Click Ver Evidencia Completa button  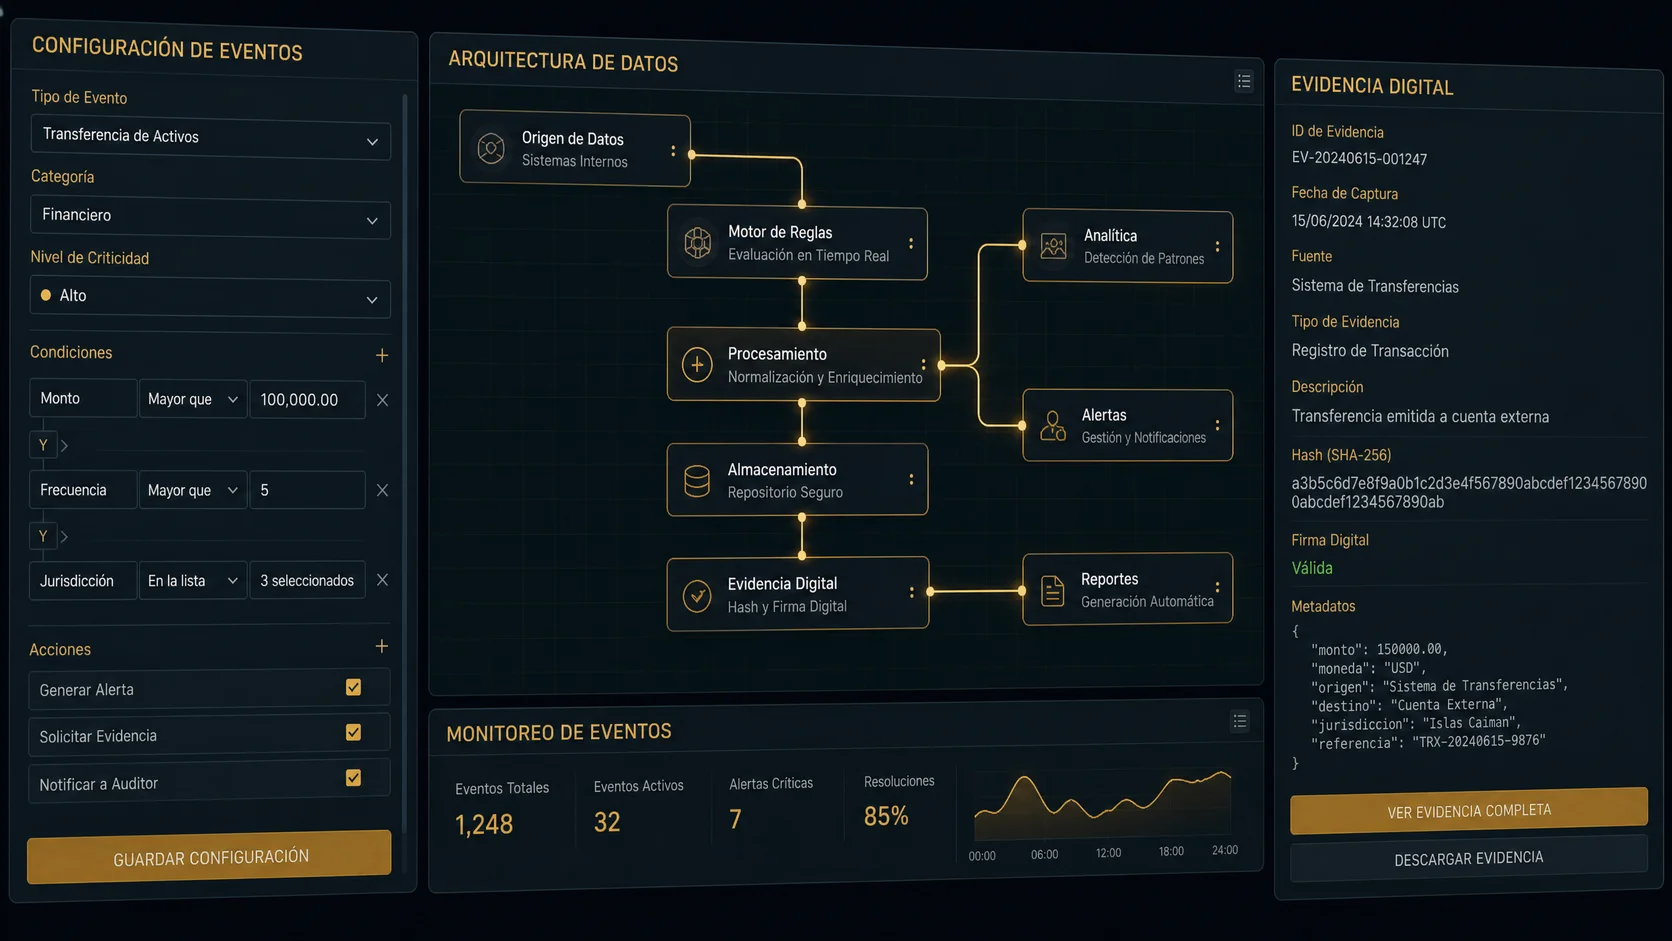click(x=1469, y=811)
